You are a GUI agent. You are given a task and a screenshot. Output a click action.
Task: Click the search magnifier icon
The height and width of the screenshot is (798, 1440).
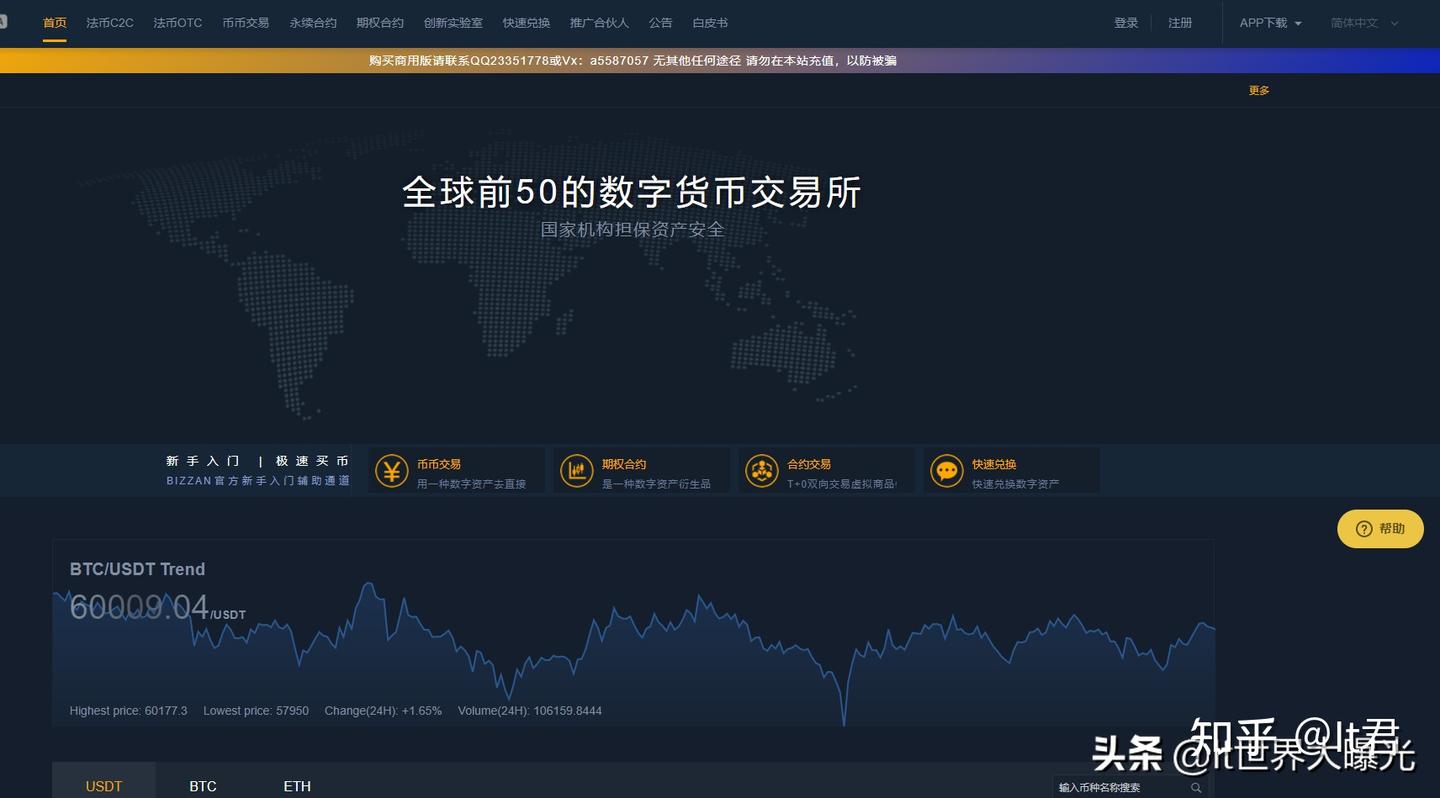coord(1196,788)
